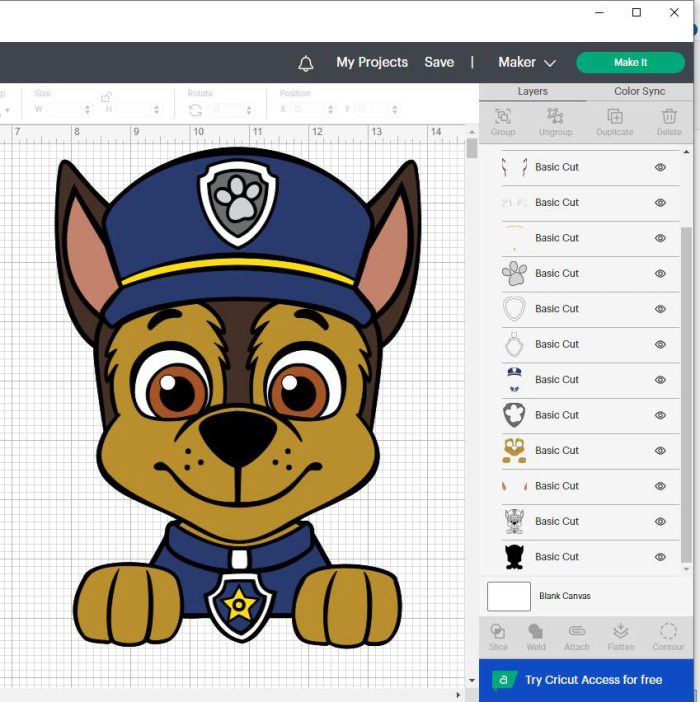Click canvas horizontal scroll-right arrow
The image size is (700, 702).
click(x=457, y=695)
